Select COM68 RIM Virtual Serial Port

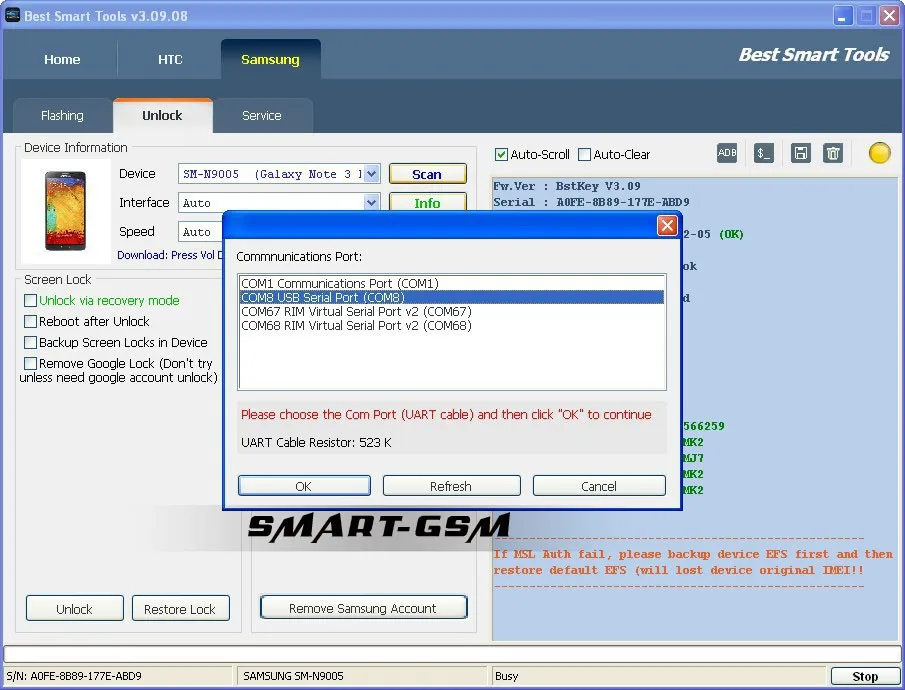click(451, 325)
